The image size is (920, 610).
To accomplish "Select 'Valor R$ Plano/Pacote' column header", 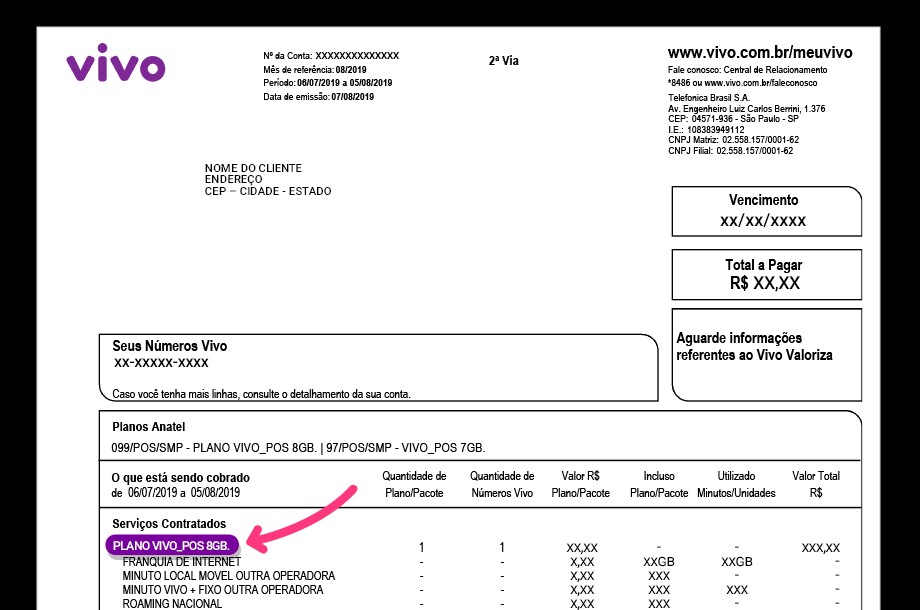I will tap(580, 484).
